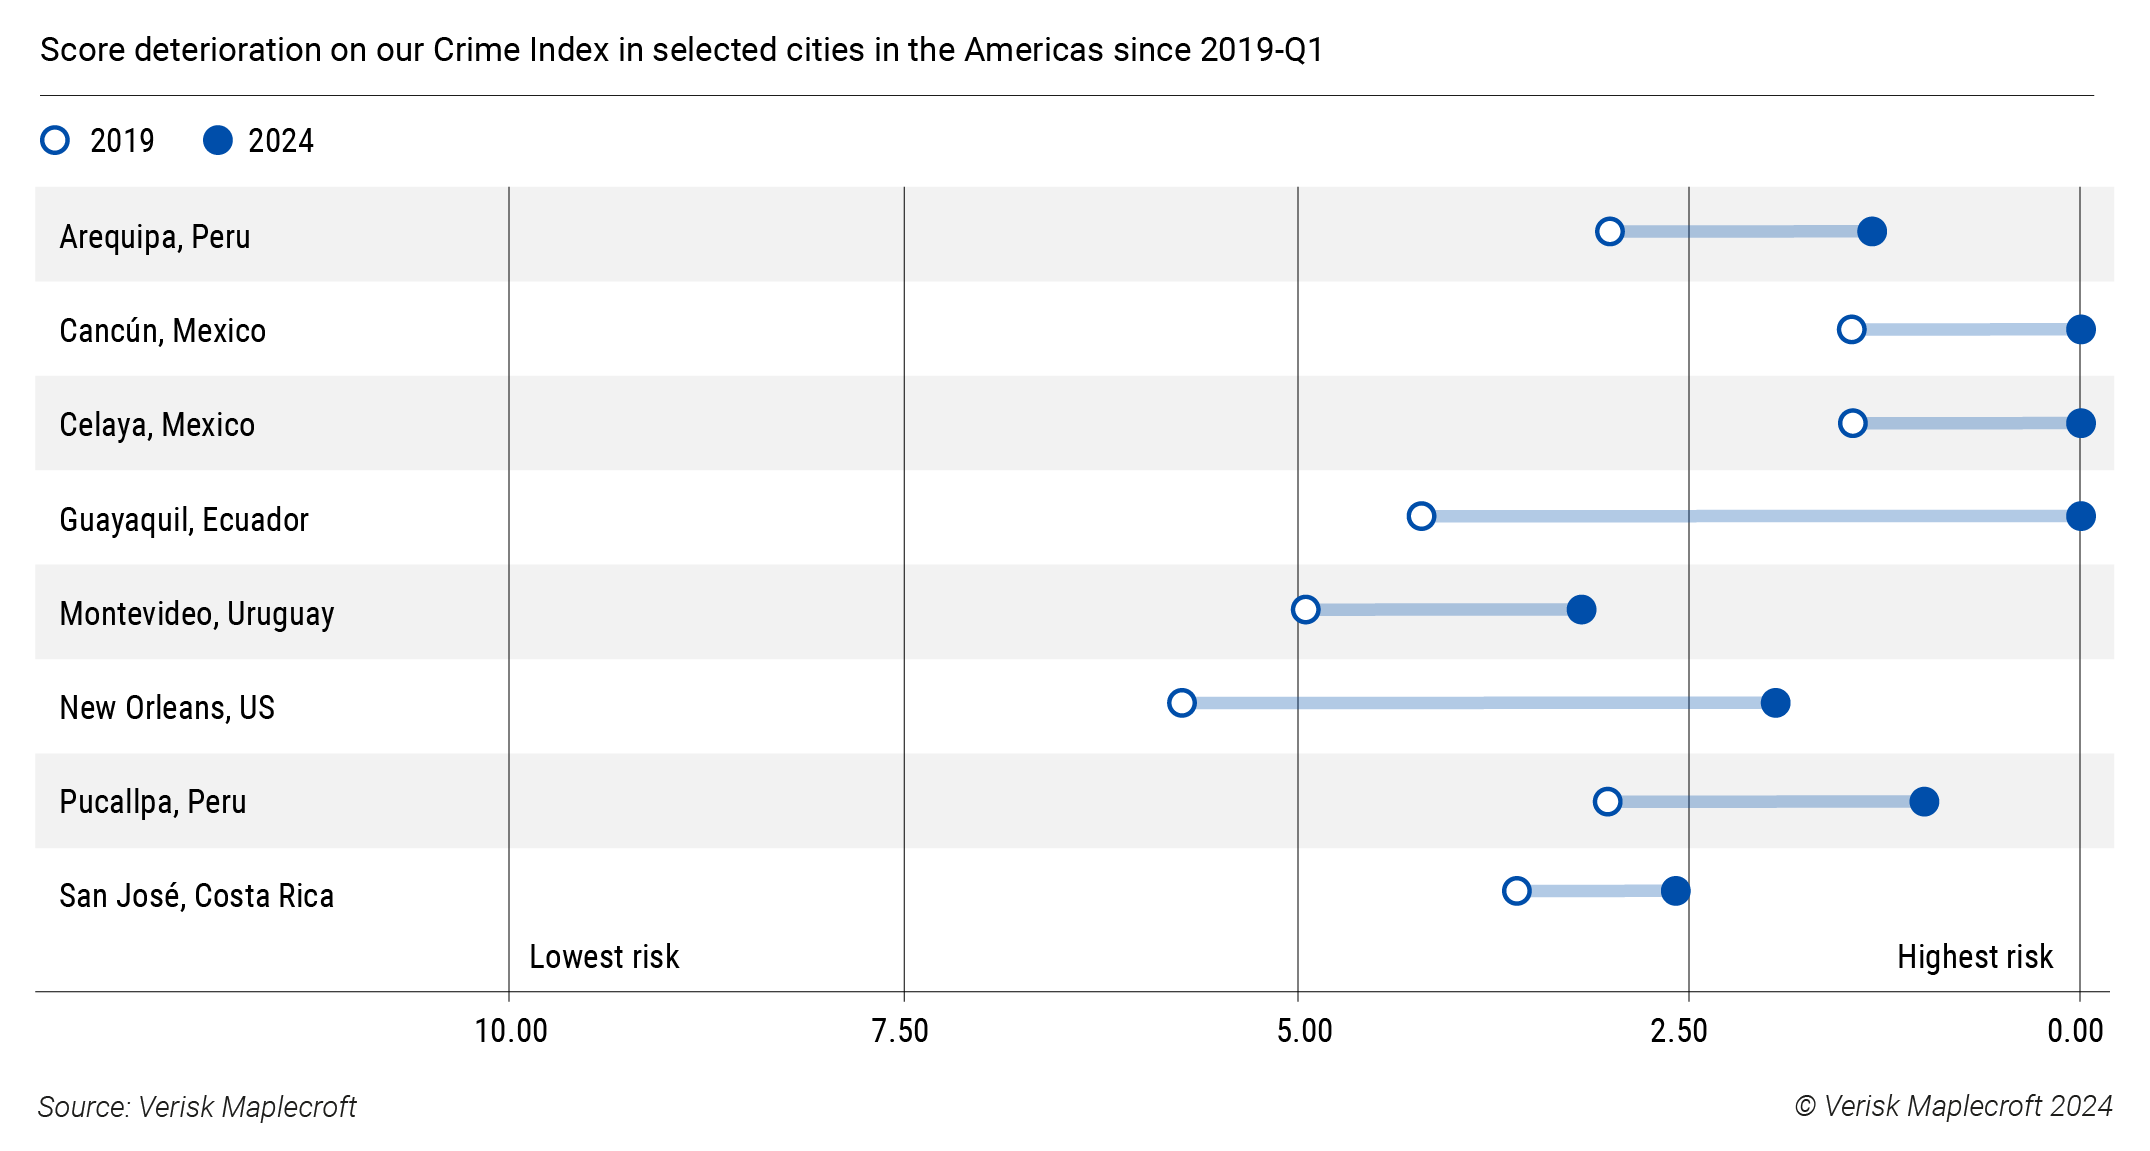Select Celaya's 2024 filled dot
Viewport: 2150px width, 1151px height.
click(x=2080, y=423)
